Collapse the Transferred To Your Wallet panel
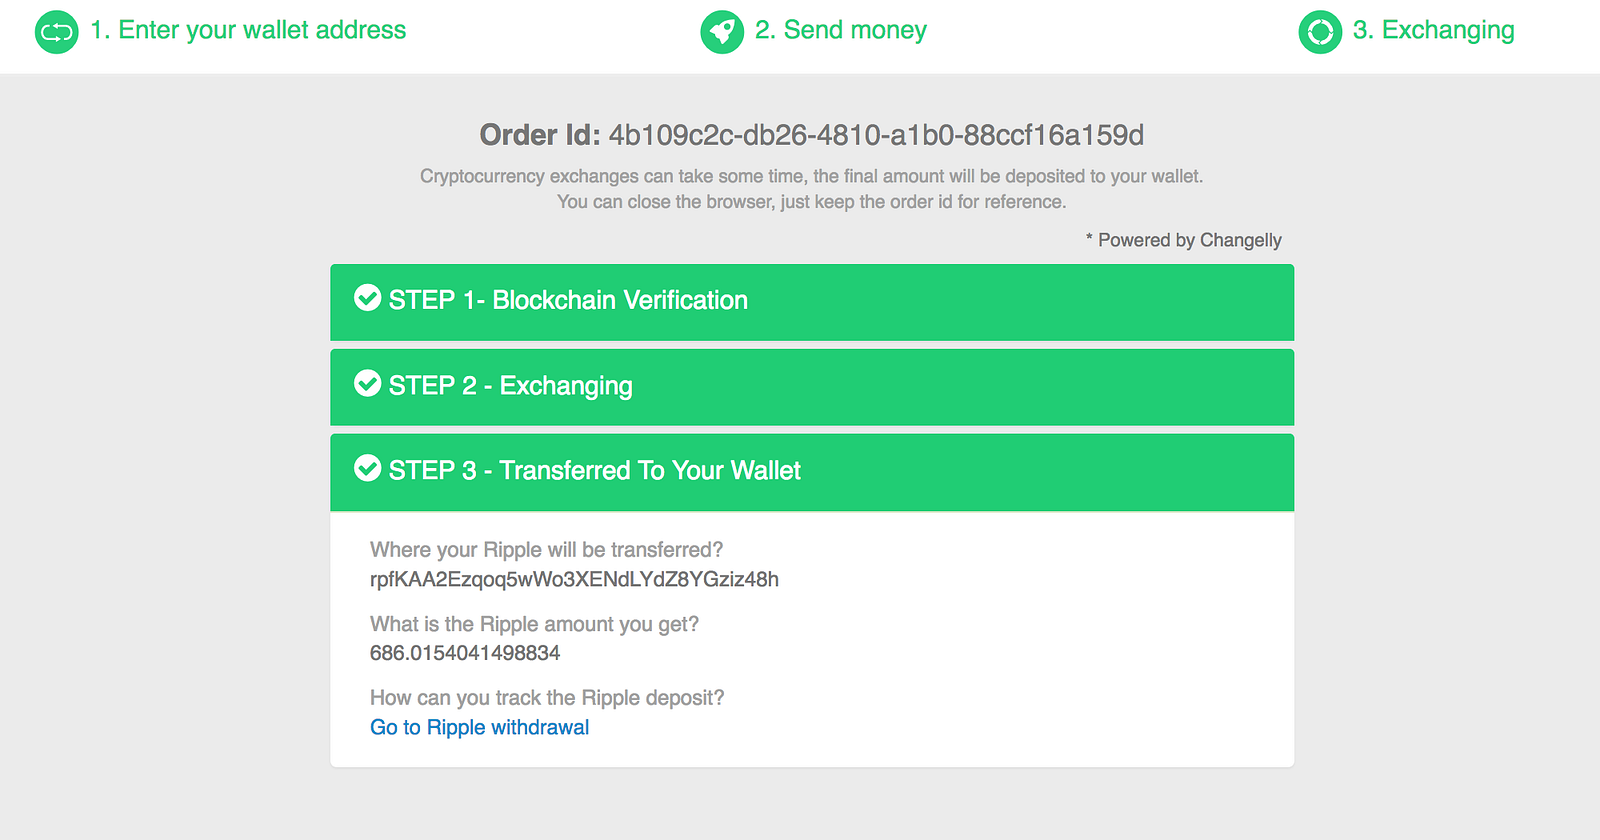This screenshot has width=1600, height=840. pyautogui.click(x=811, y=472)
